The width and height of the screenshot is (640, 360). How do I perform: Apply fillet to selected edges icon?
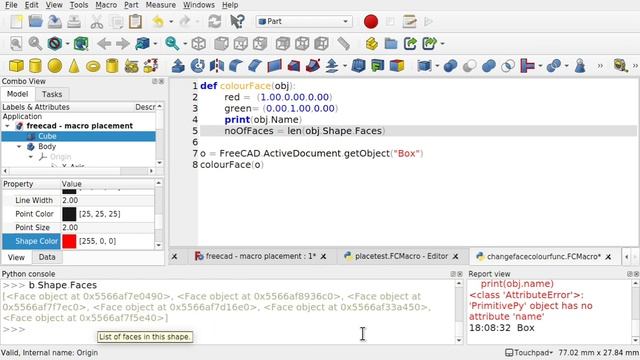click(x=236, y=66)
